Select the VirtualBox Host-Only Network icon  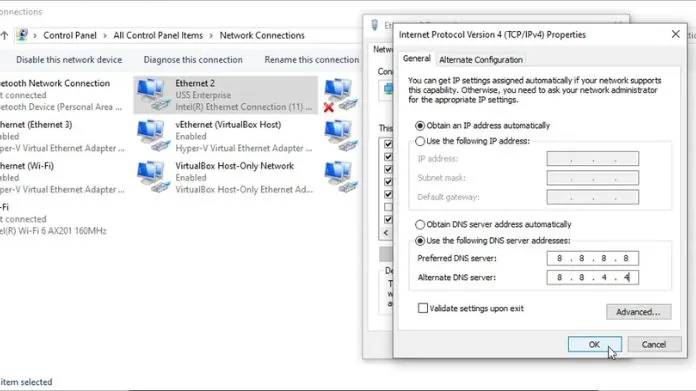(153, 177)
